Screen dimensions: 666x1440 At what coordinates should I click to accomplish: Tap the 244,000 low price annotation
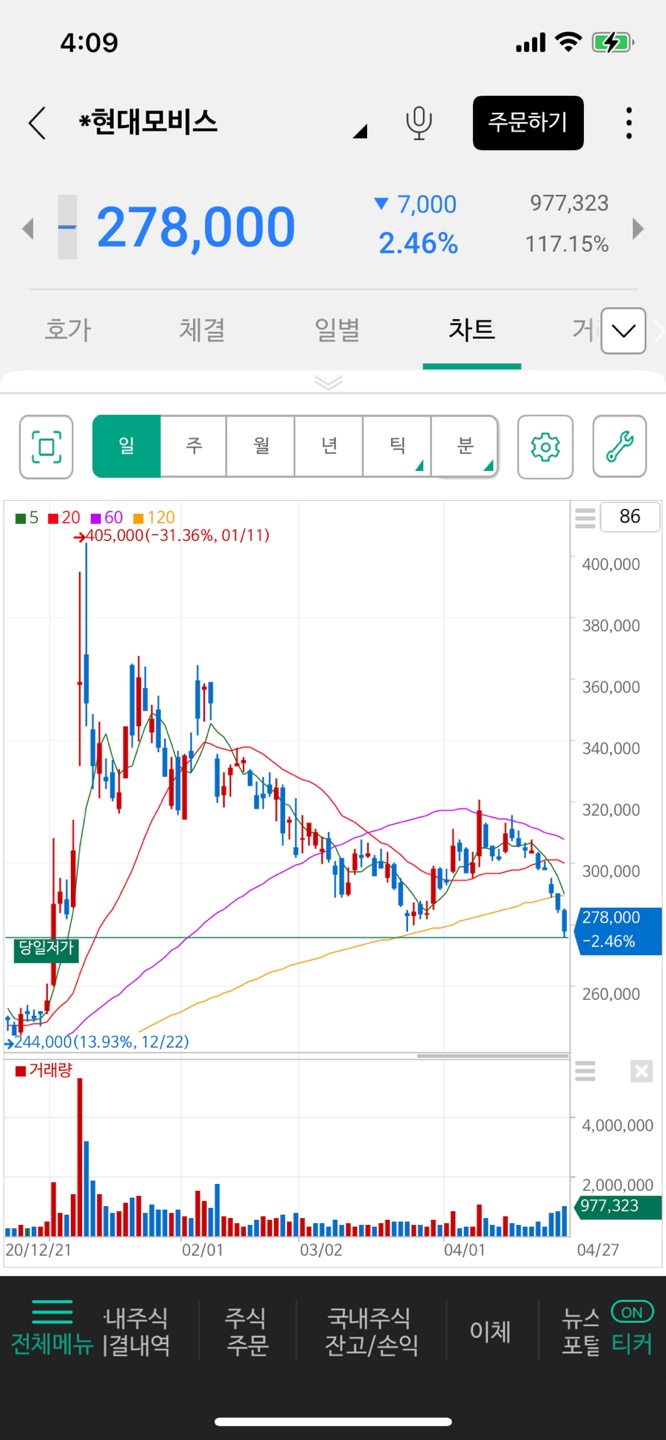click(96, 1042)
